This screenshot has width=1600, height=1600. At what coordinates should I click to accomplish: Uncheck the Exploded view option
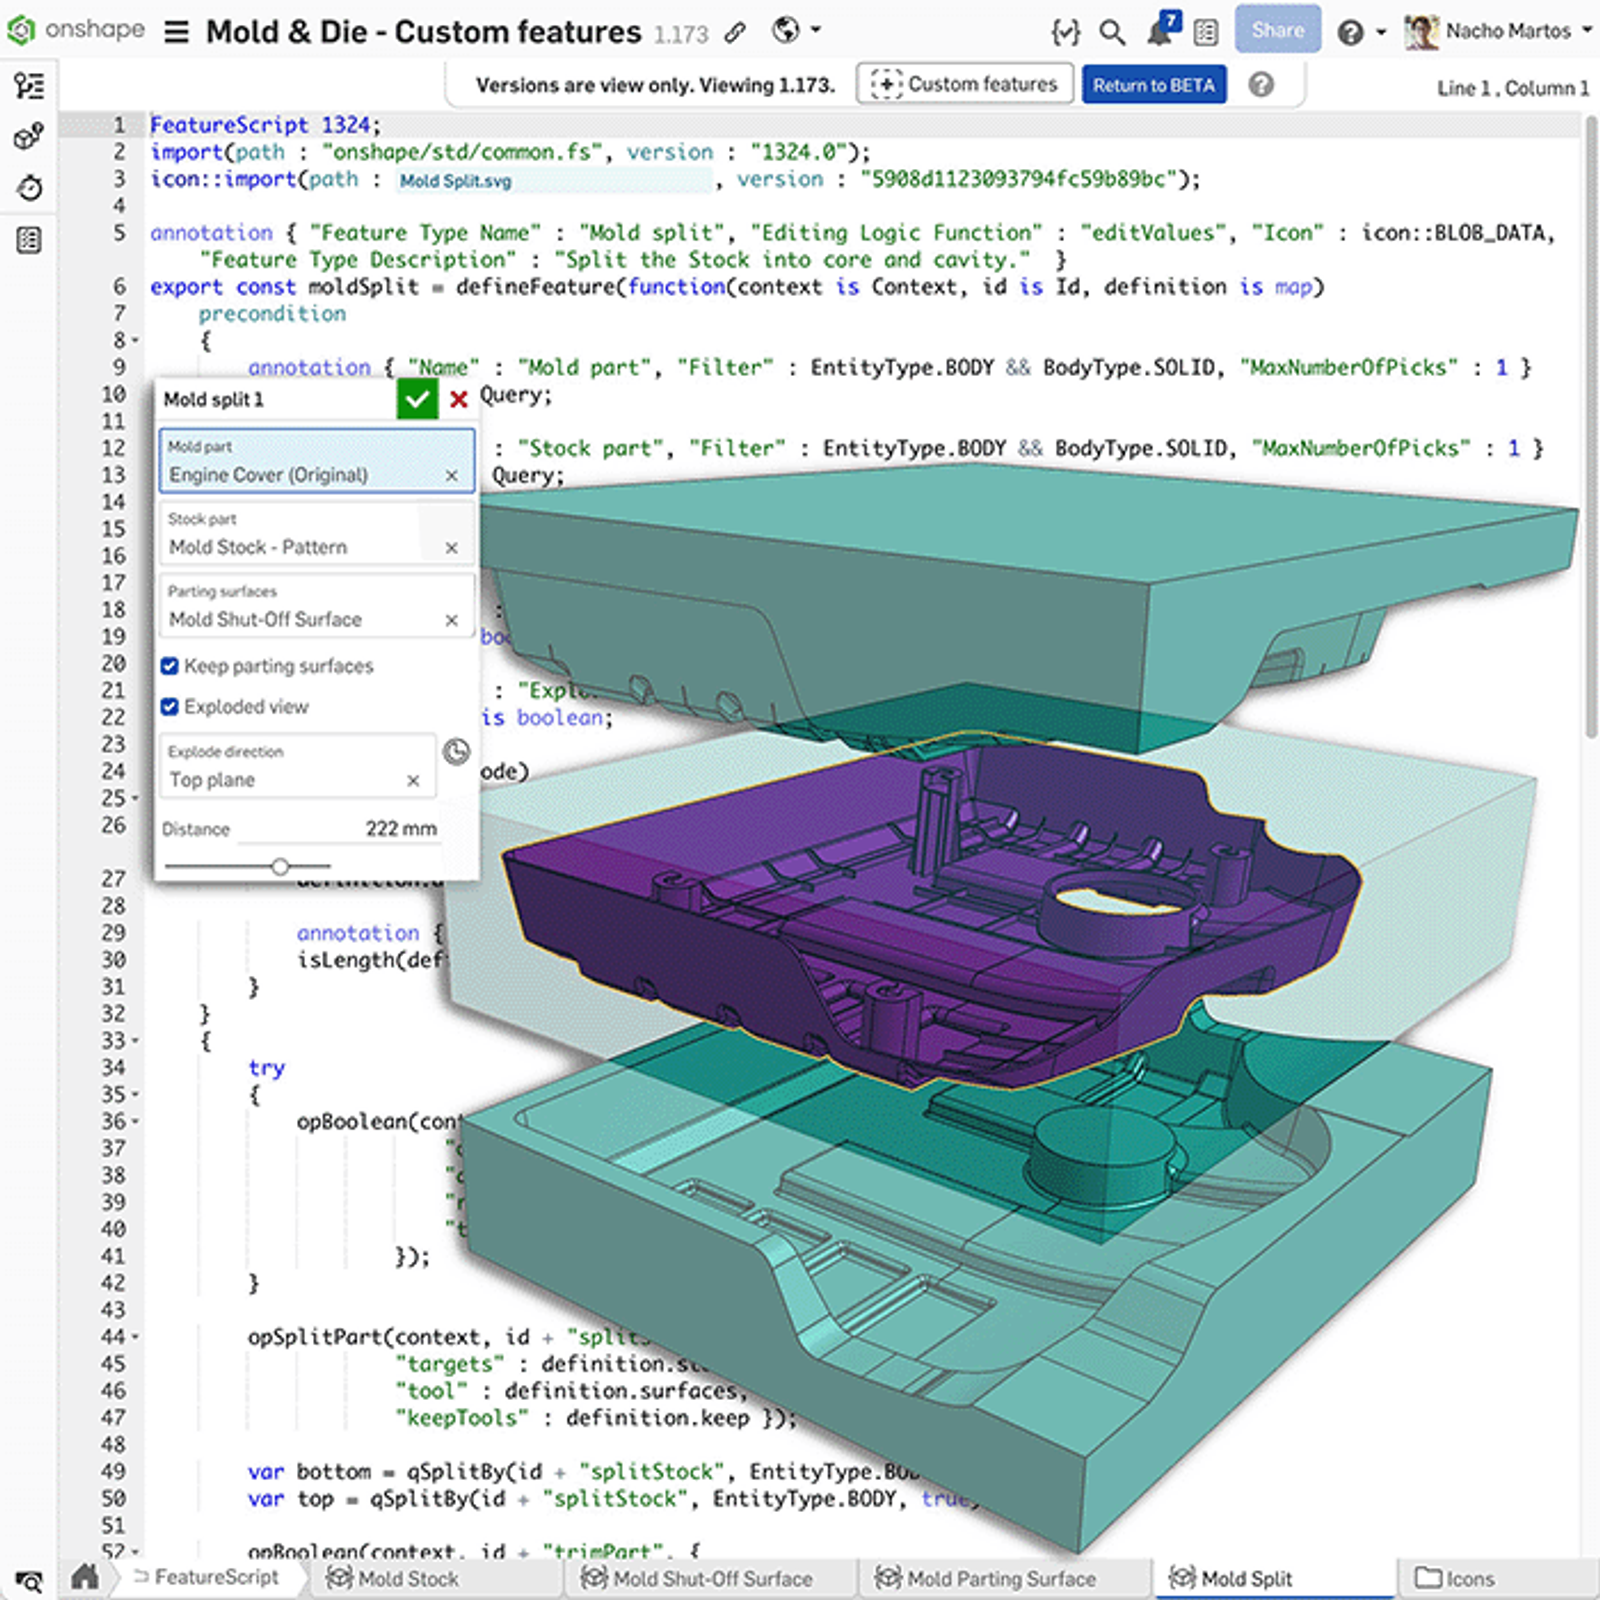click(x=171, y=707)
